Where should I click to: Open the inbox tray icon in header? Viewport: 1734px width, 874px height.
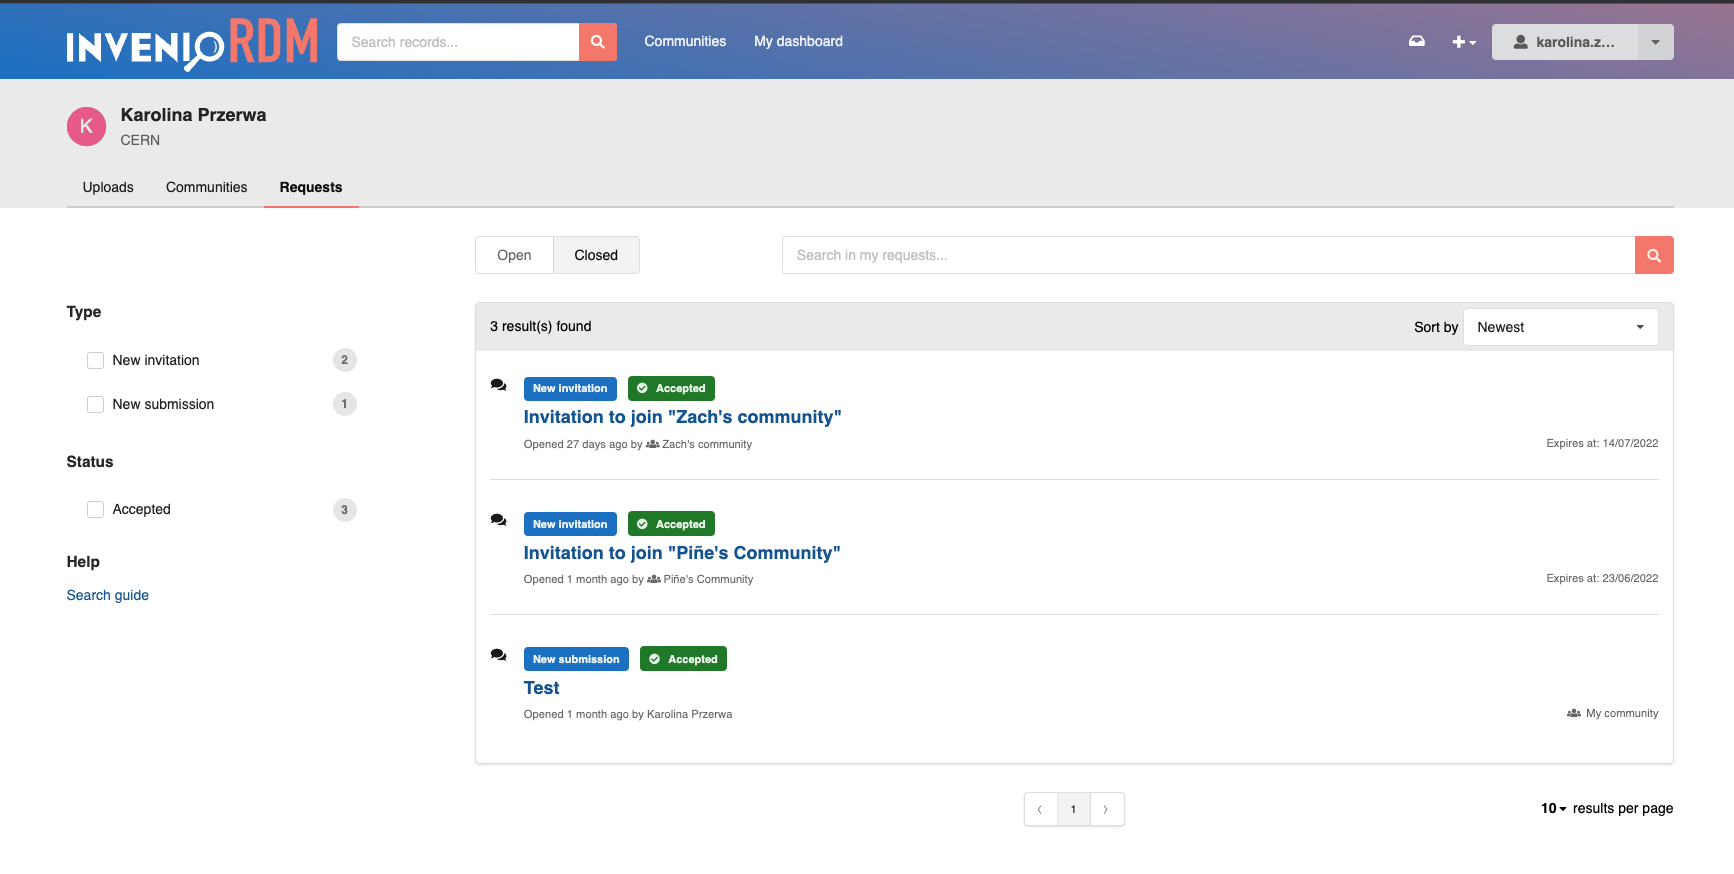(x=1417, y=41)
